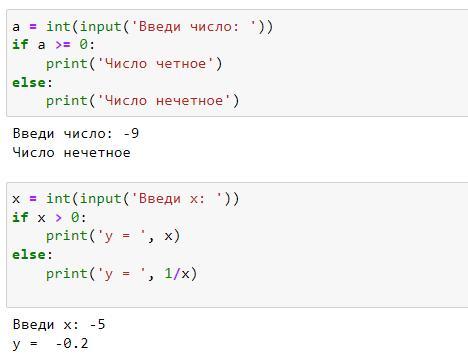This screenshot has height=361, width=468.
Task: Click the '0' after 'x >' in second cell
Action: [x=75, y=218]
